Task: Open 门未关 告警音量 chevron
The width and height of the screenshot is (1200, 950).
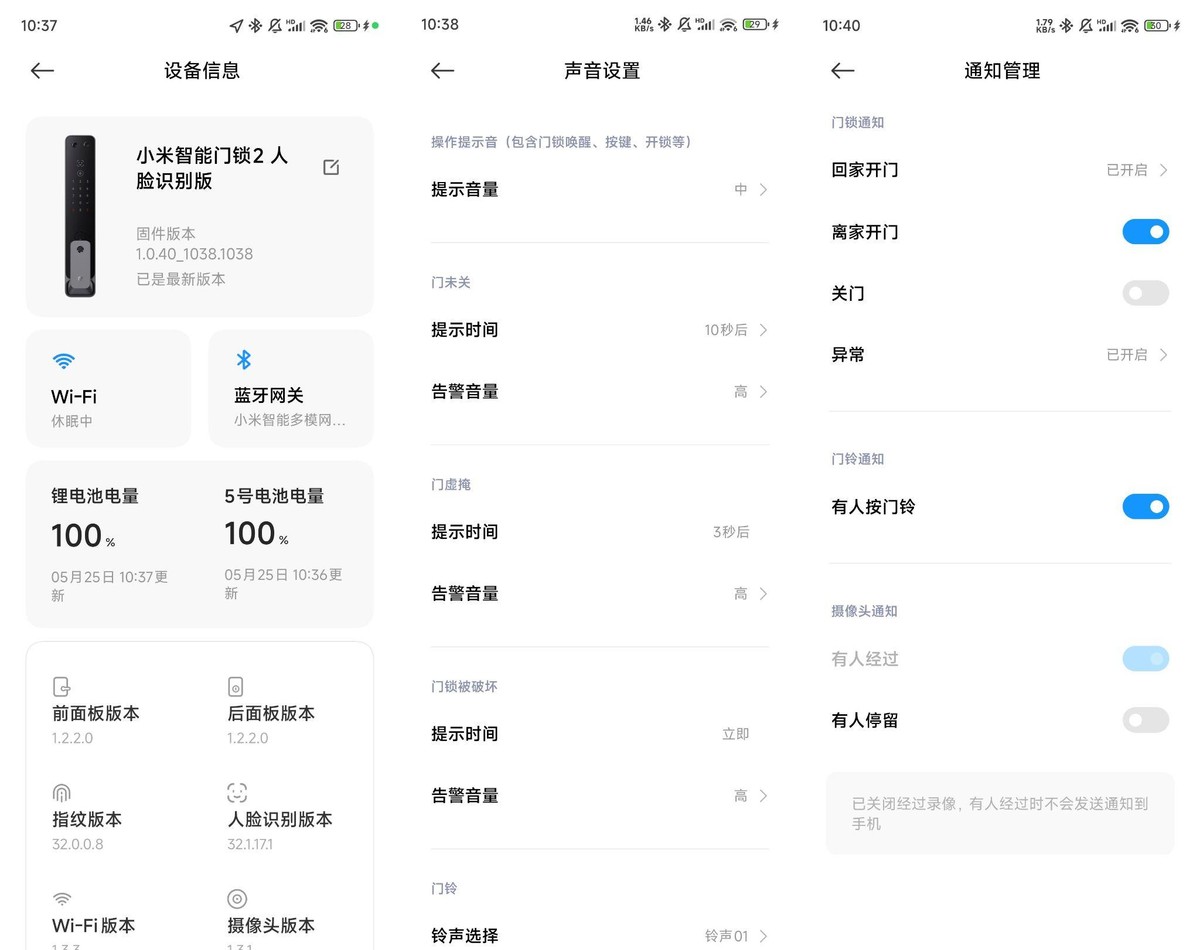Action: 763,392
